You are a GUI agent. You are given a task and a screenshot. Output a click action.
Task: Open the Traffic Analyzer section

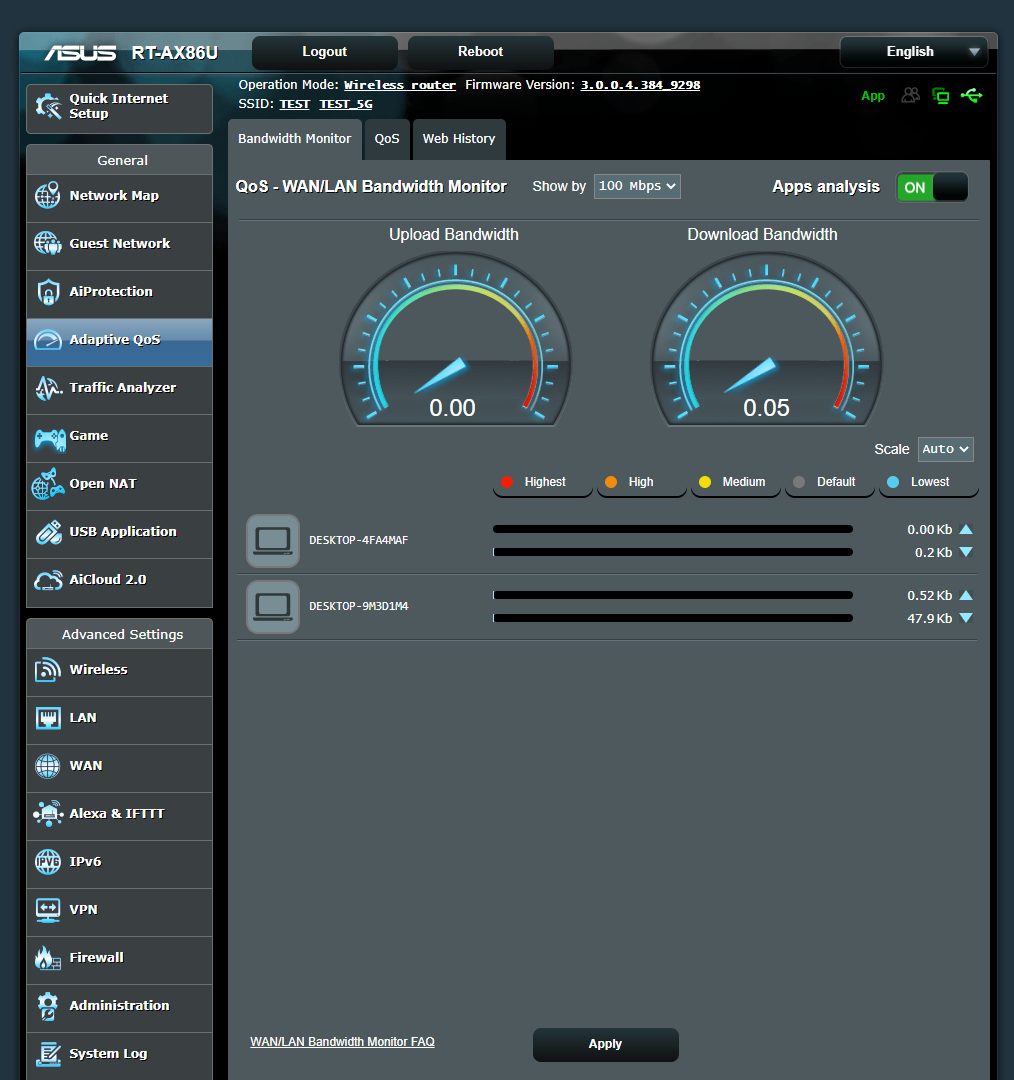coord(119,387)
